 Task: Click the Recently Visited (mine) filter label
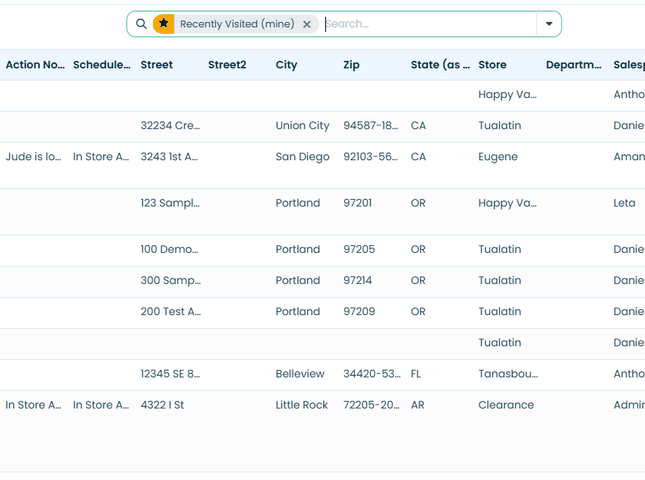[x=237, y=24]
